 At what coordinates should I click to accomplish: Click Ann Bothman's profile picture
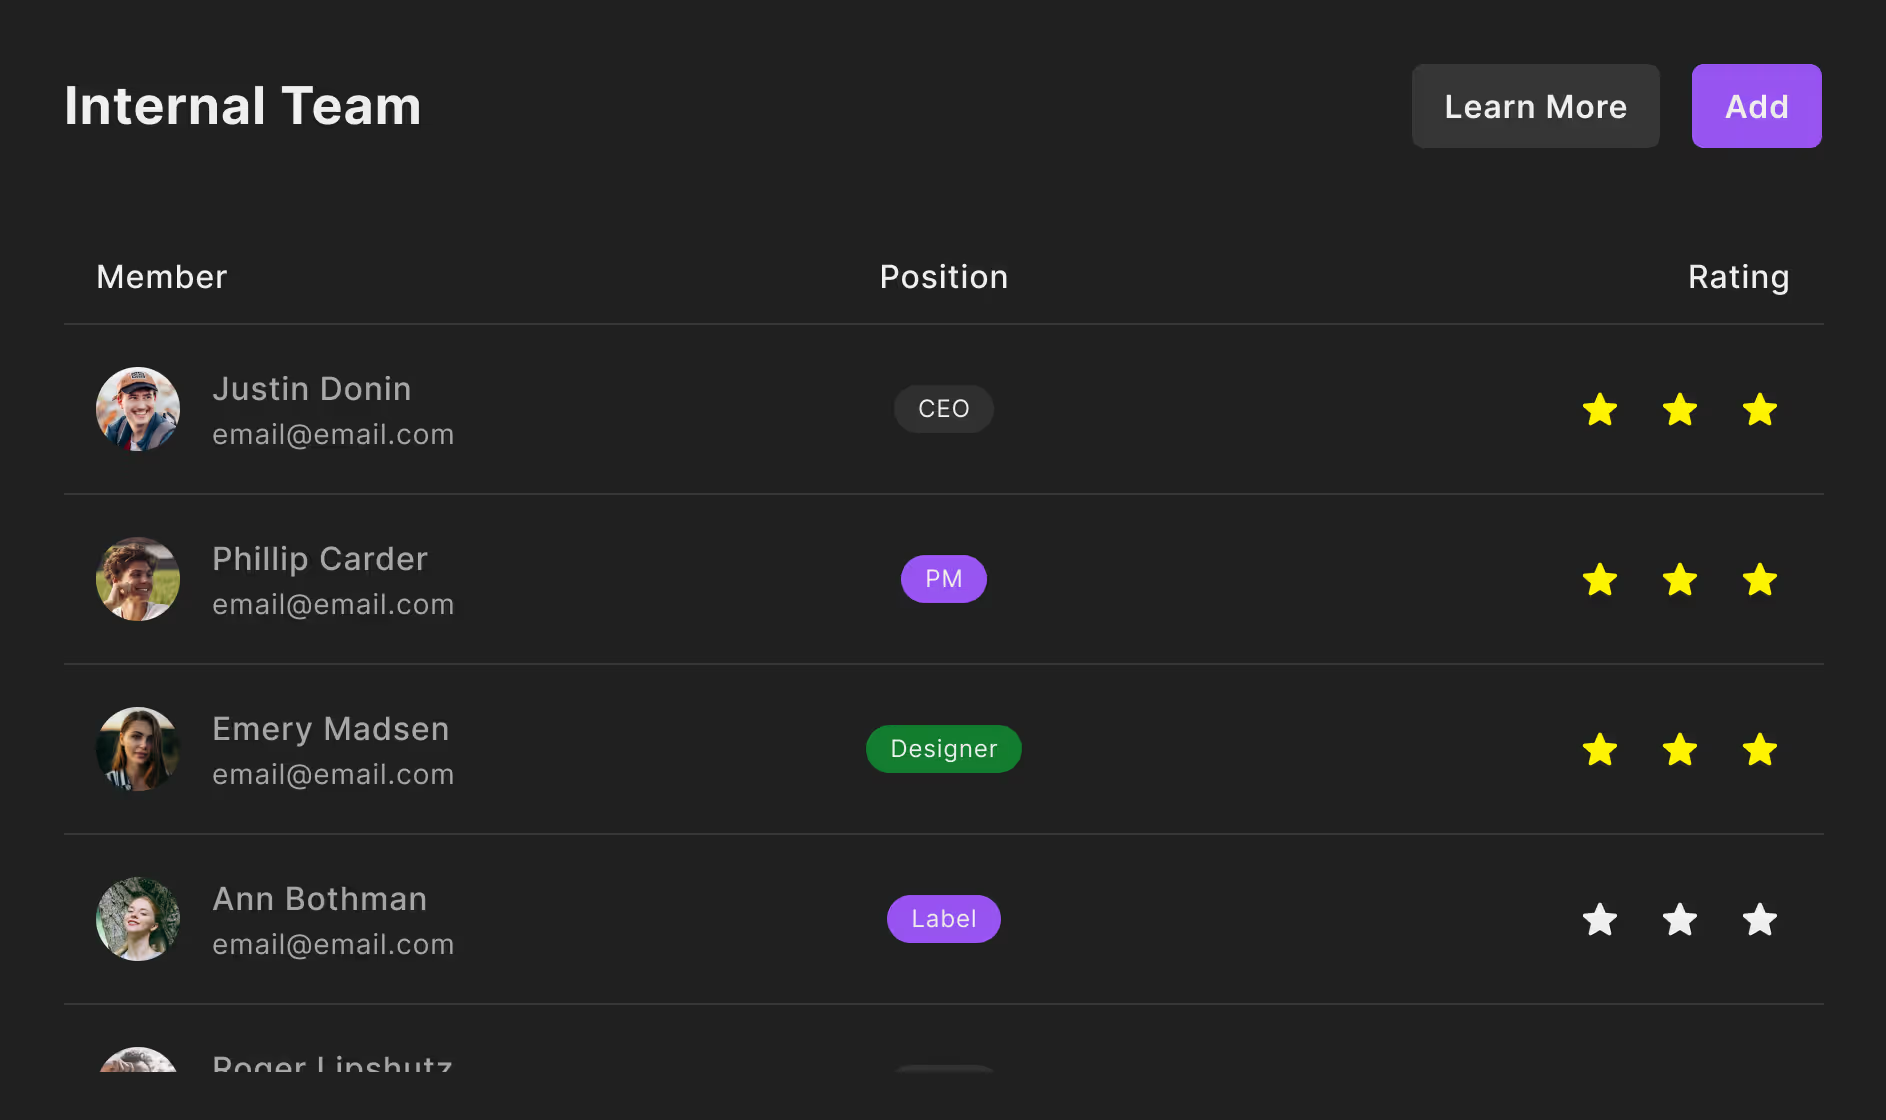(x=138, y=919)
